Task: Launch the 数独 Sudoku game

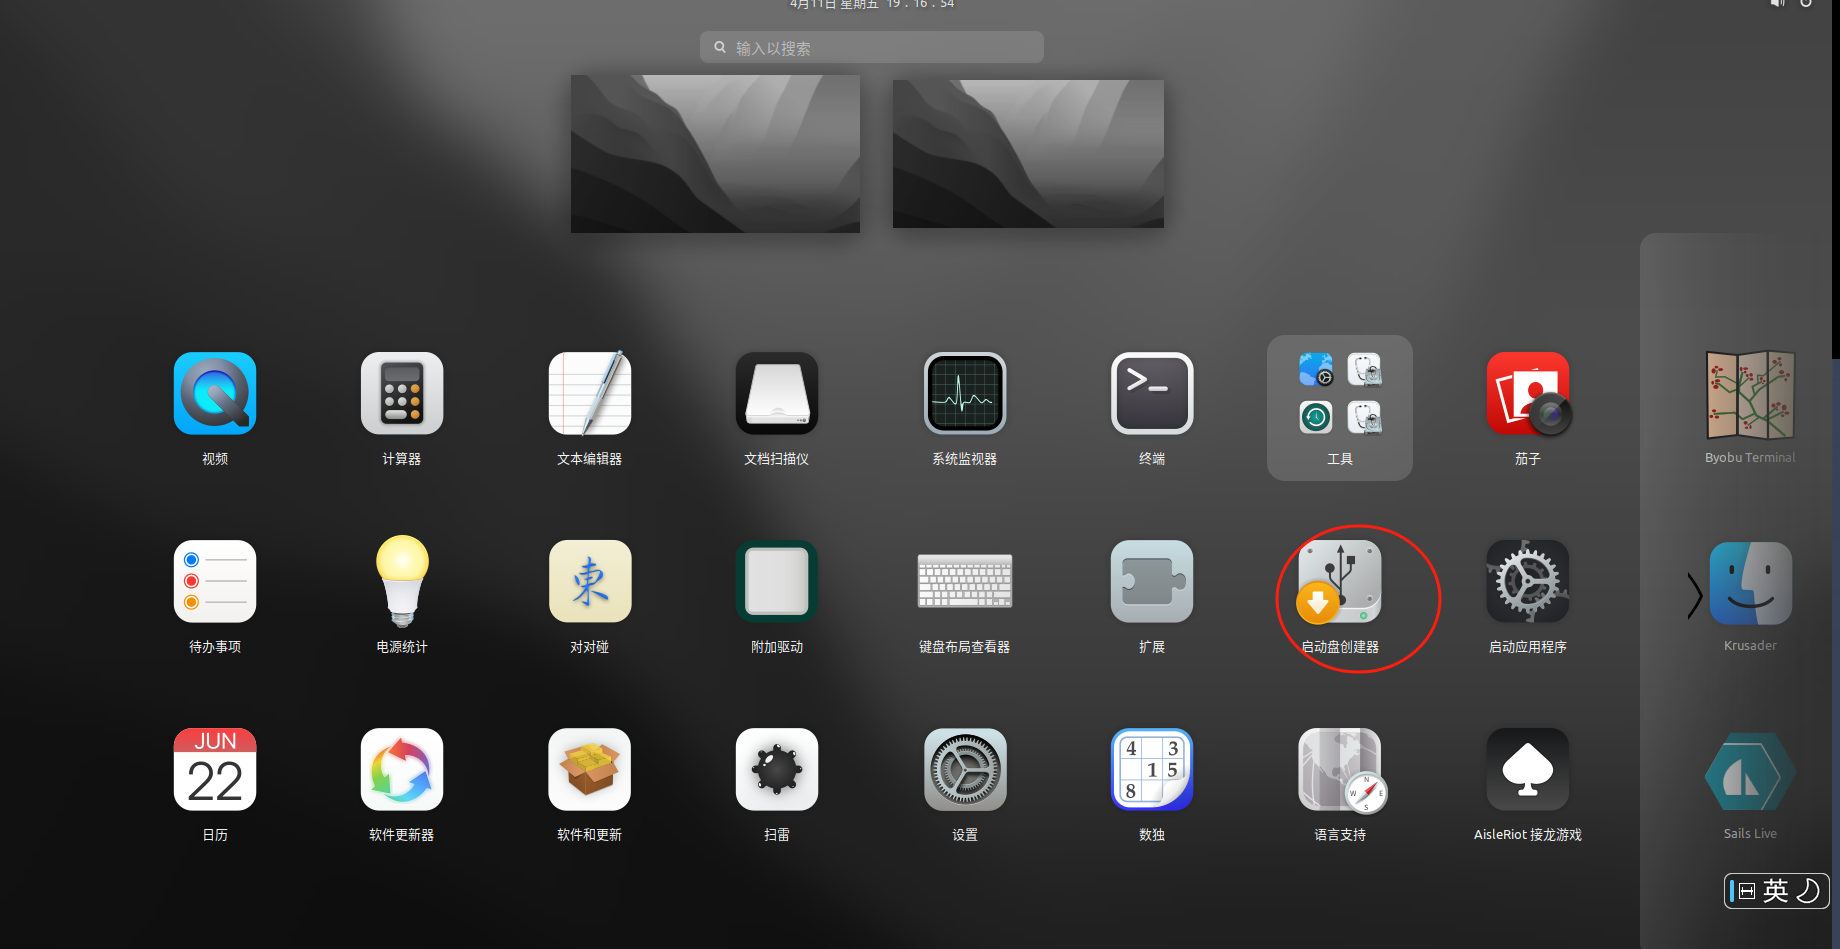Action: 1152,770
